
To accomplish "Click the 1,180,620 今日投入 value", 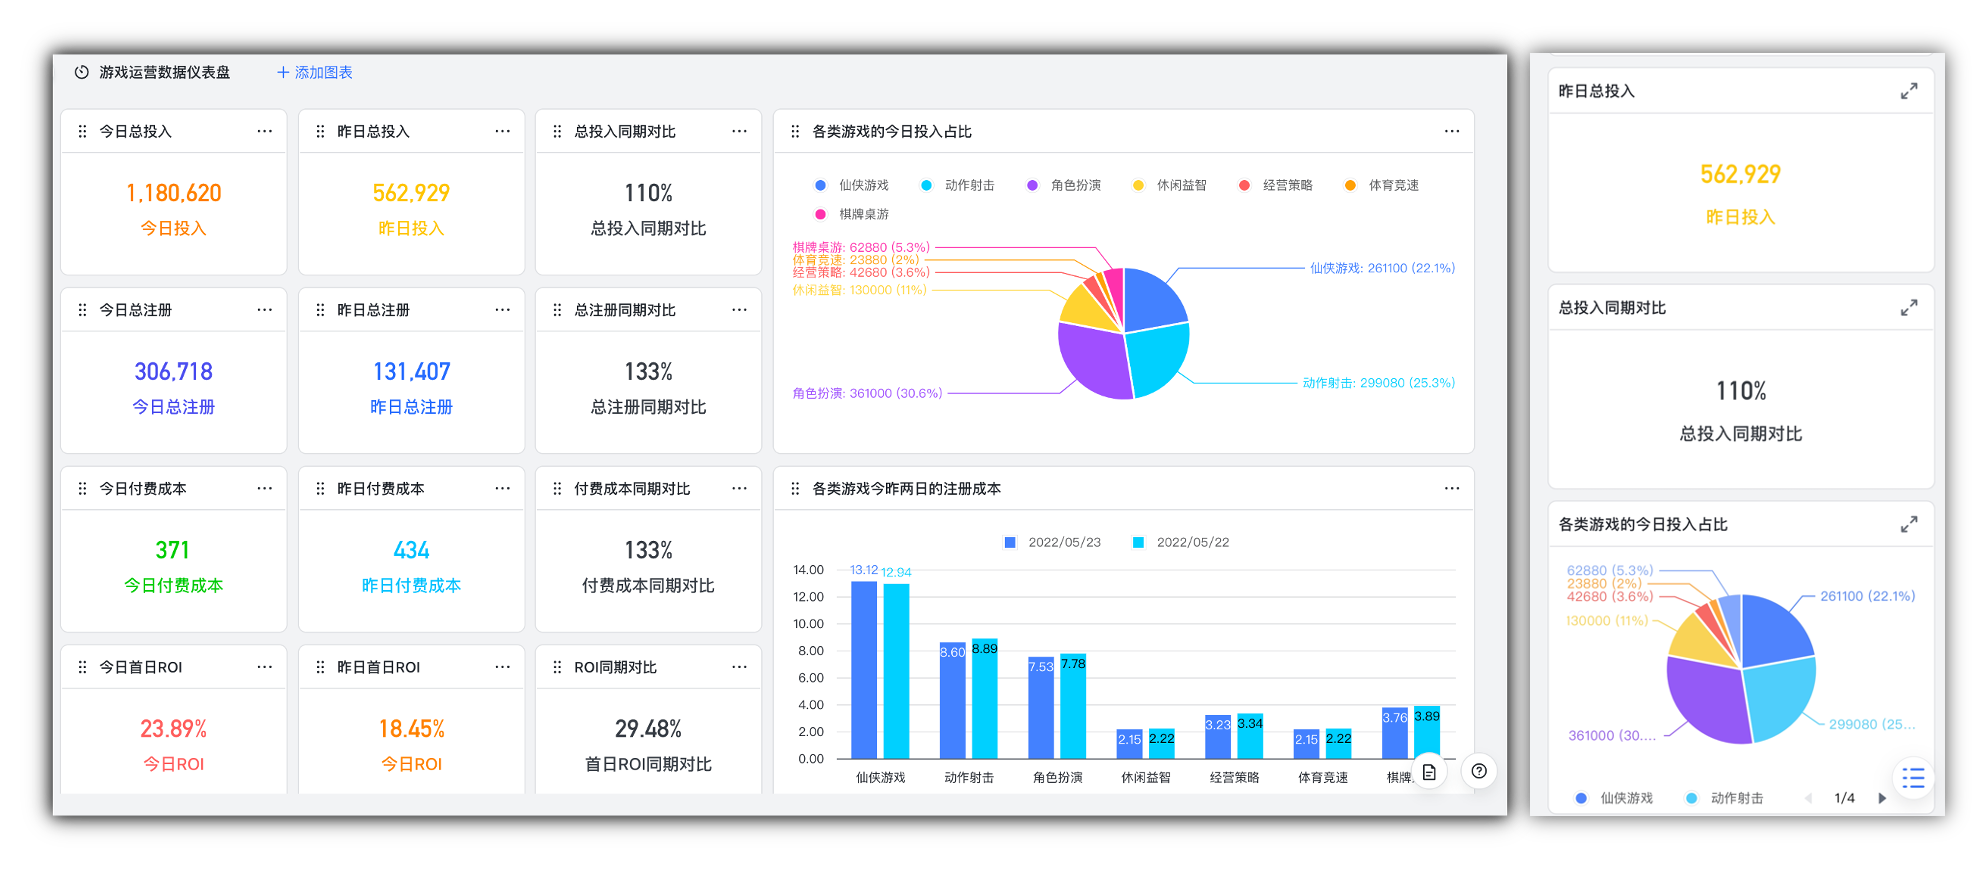I will [x=173, y=193].
